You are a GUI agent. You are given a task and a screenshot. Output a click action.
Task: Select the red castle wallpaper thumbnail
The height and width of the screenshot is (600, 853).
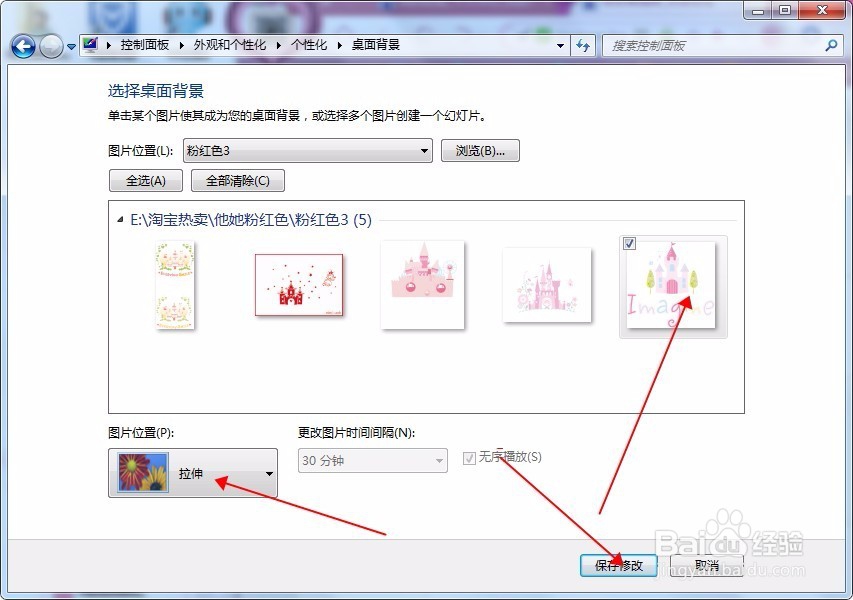(299, 285)
